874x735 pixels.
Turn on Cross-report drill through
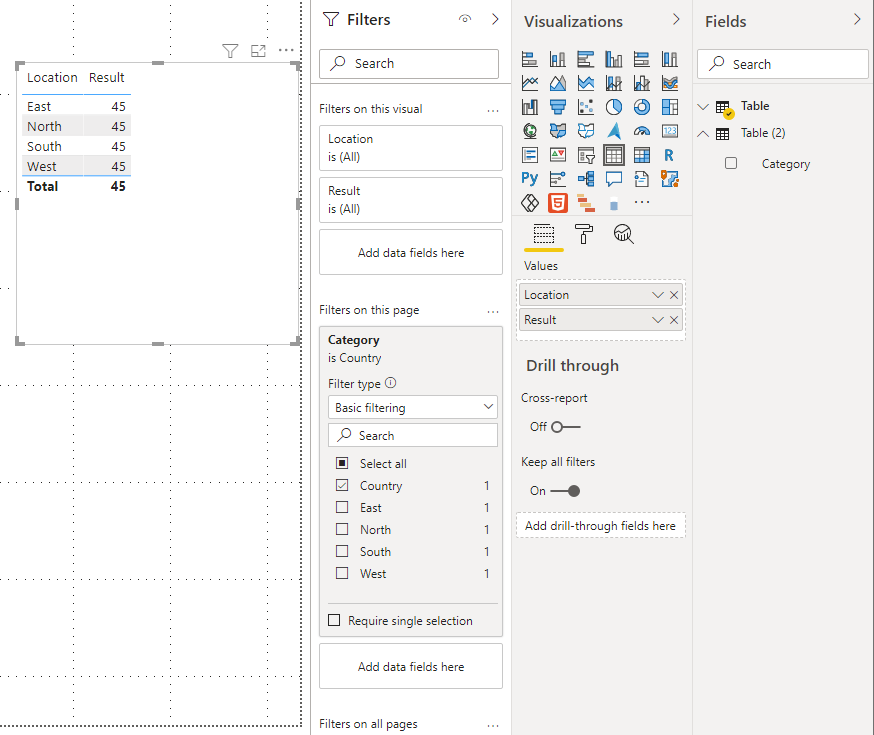pyautogui.click(x=565, y=427)
